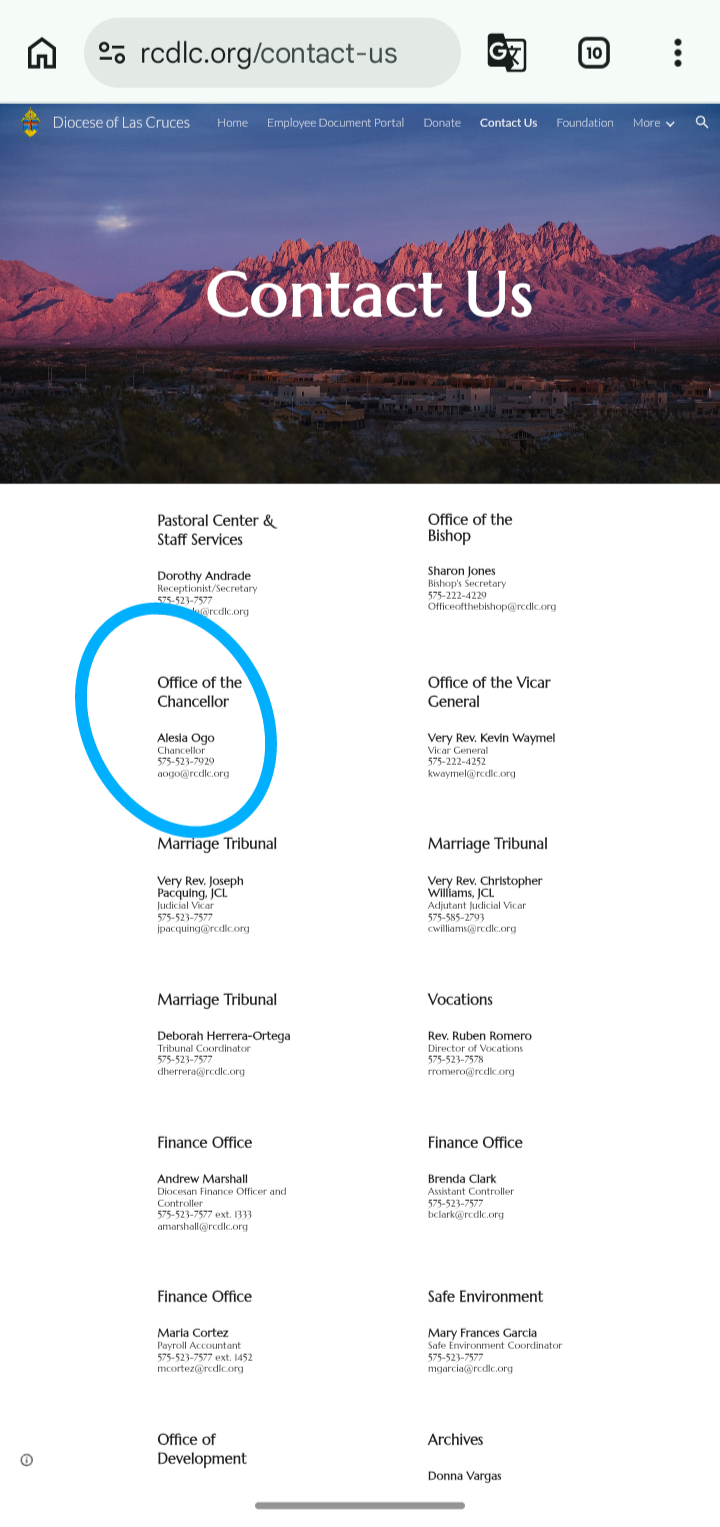This screenshot has width=720, height=1527.
Task: Open the site search magnifier icon
Action: pyautogui.click(x=702, y=123)
